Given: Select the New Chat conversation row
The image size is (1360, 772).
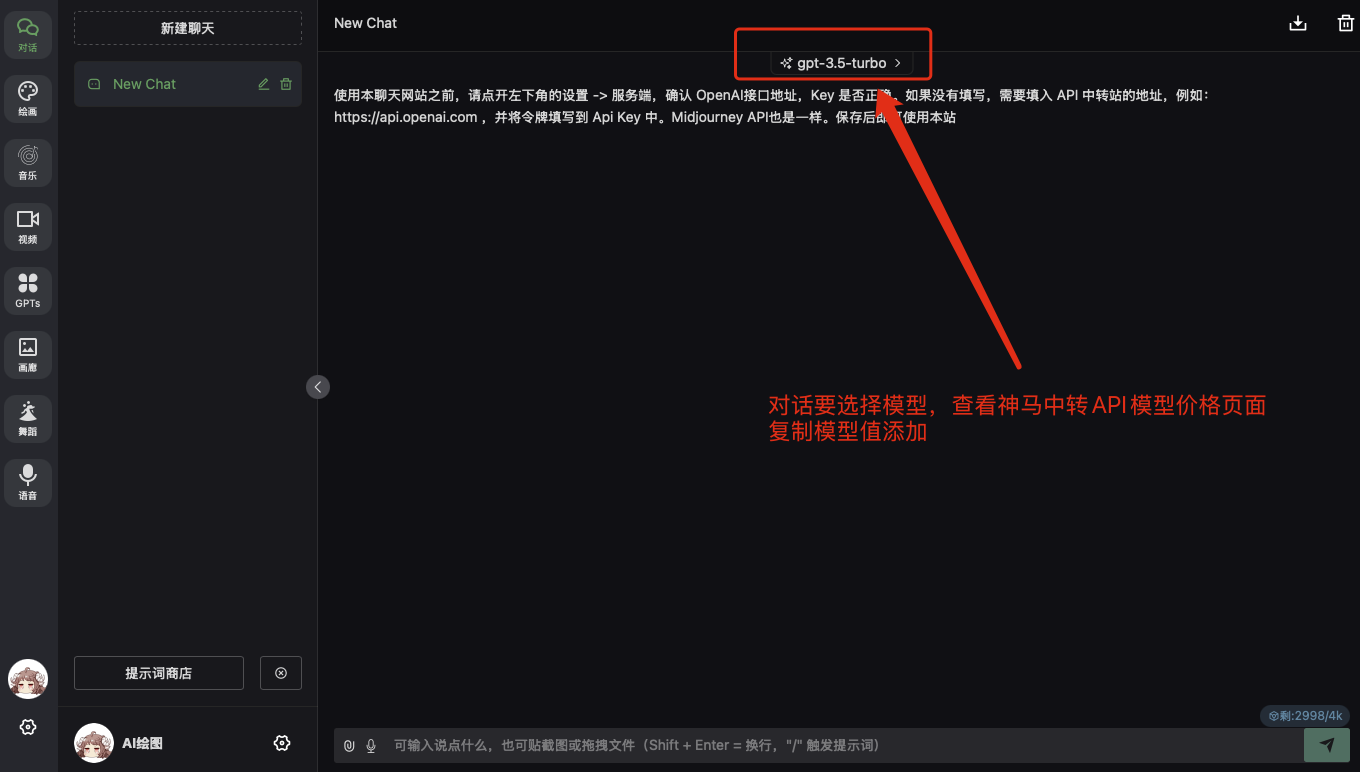Looking at the screenshot, I should coord(188,84).
